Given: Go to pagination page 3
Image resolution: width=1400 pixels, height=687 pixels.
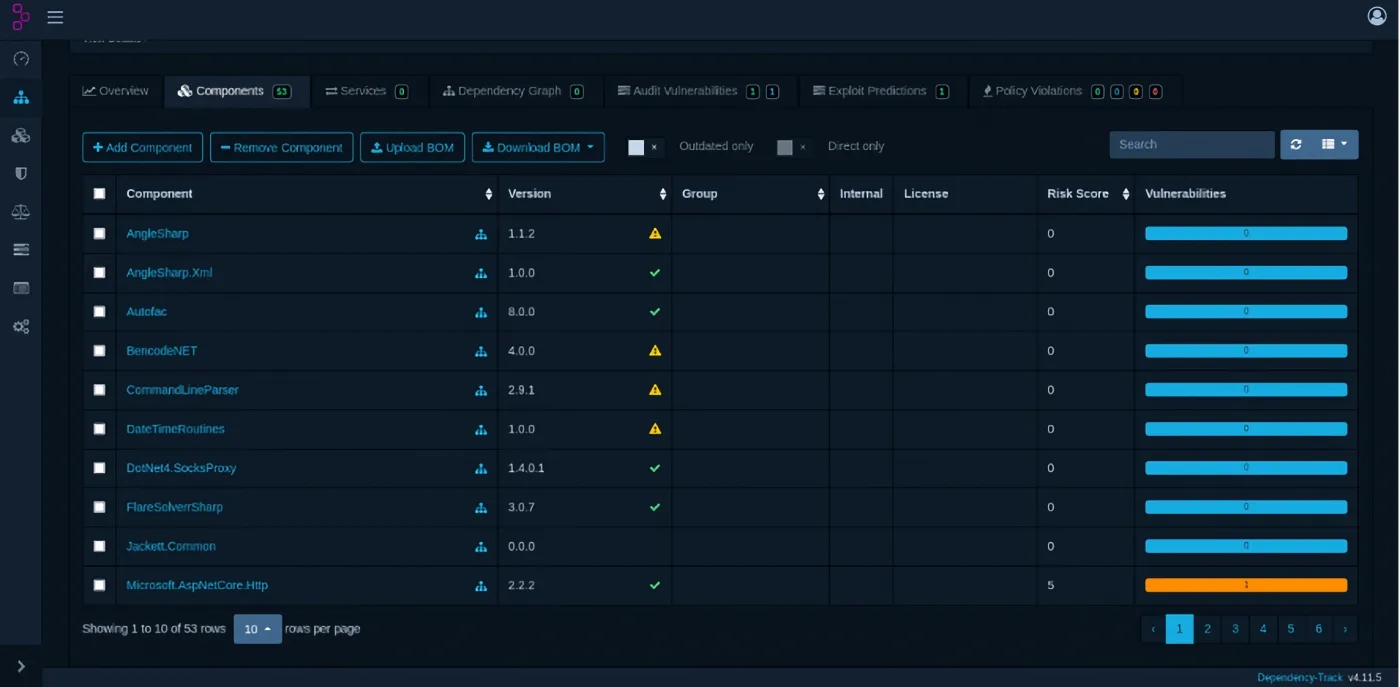Looking at the screenshot, I should [x=1235, y=629].
